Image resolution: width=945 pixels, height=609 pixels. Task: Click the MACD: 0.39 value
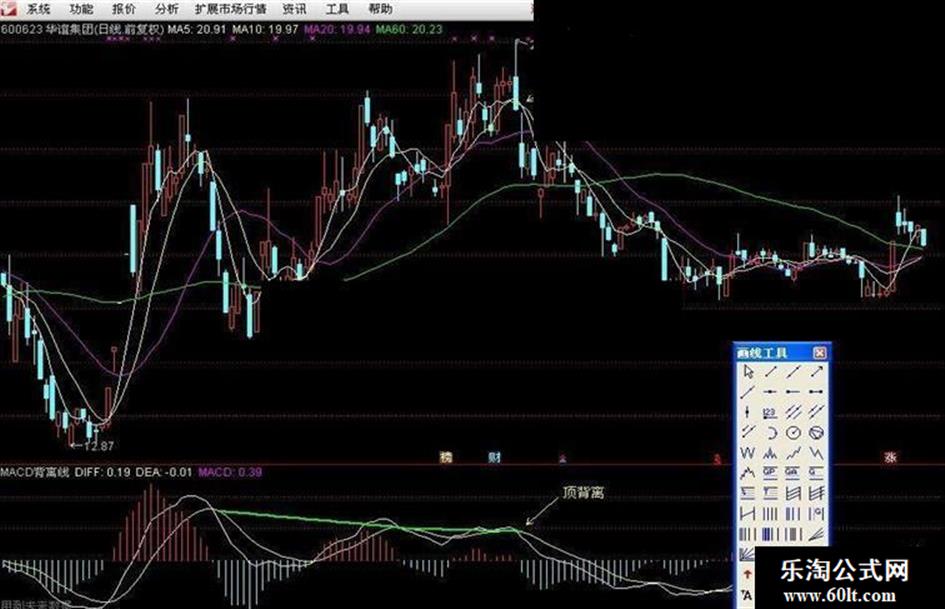pos(230,472)
